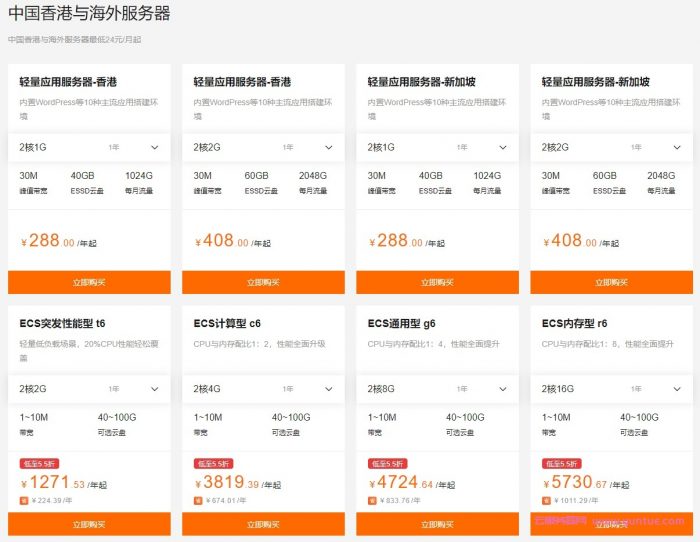Click the coupon icon beside ¥1011.29/年
This screenshot has height=542, width=700.
point(546,501)
